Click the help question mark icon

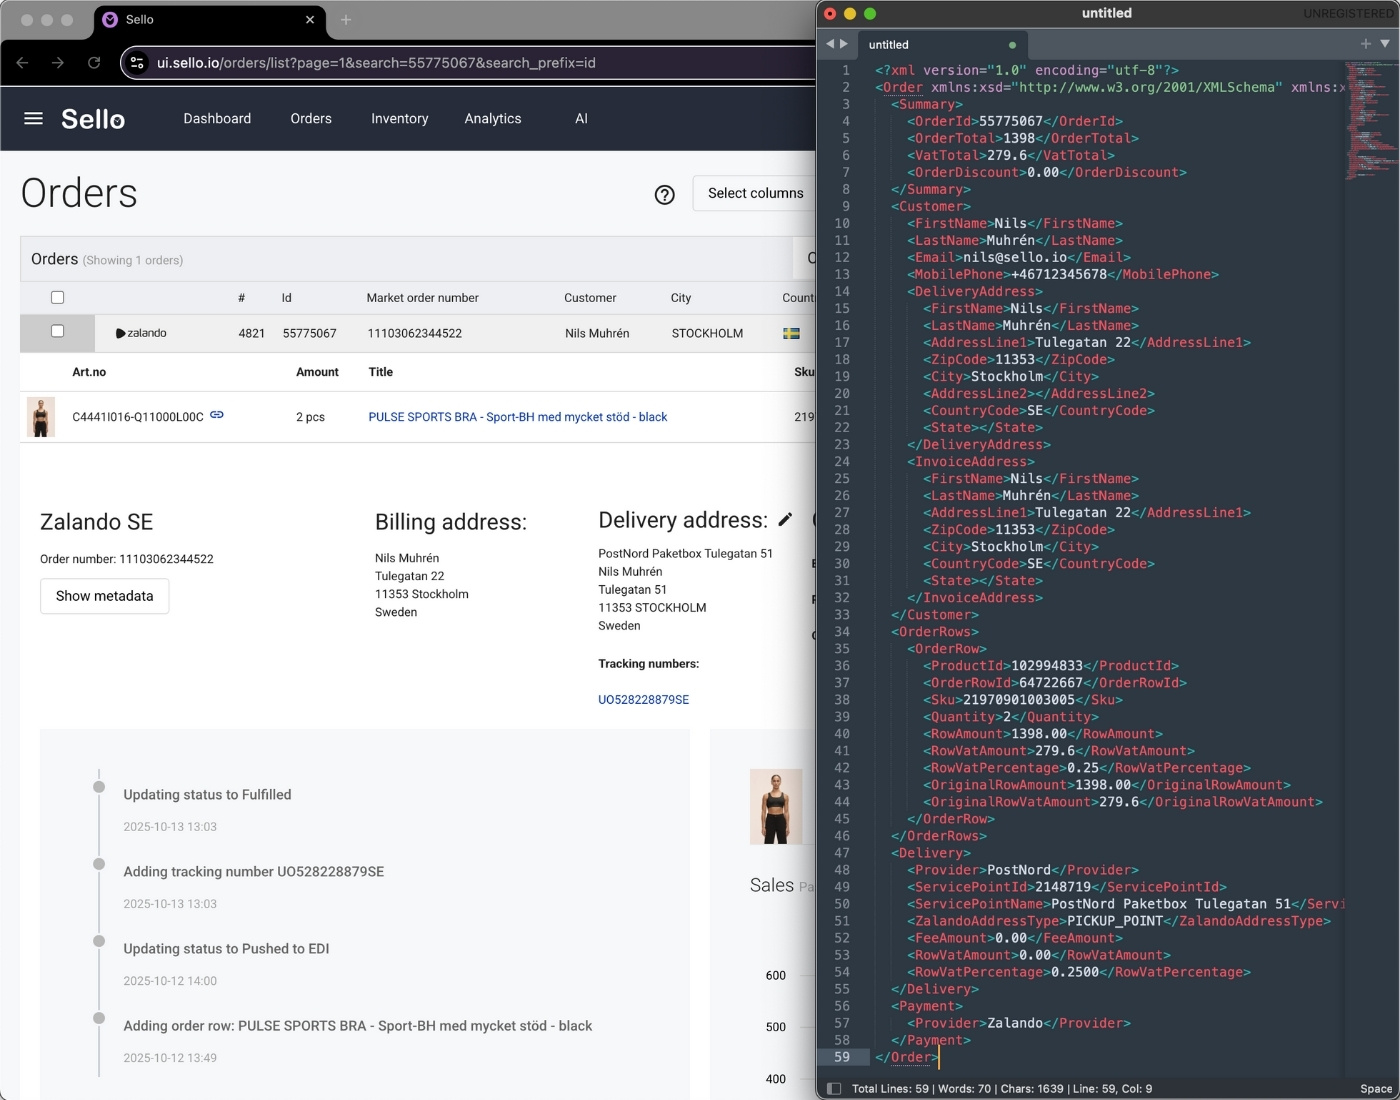click(x=665, y=194)
